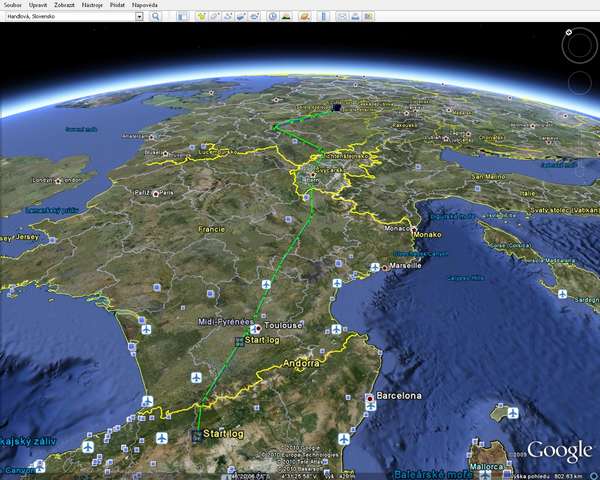
Task: Choose the Add Image Overlay tool
Action: 241,16
